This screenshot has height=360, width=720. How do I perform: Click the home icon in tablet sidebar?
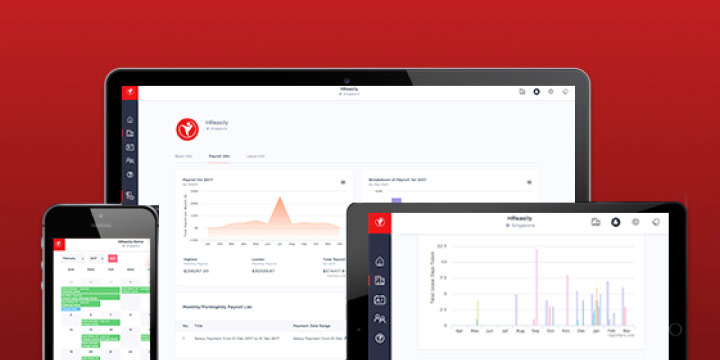(x=379, y=262)
